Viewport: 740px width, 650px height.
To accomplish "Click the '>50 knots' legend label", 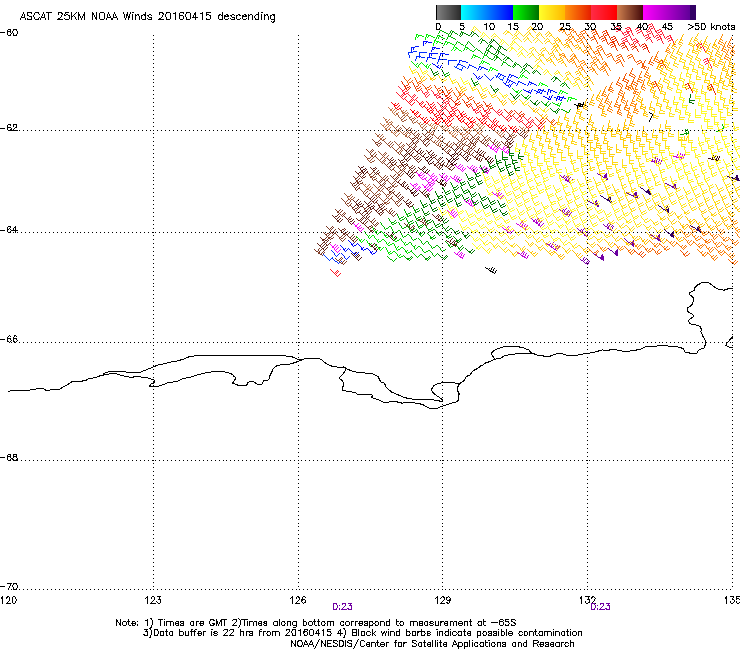I will pos(711,27).
